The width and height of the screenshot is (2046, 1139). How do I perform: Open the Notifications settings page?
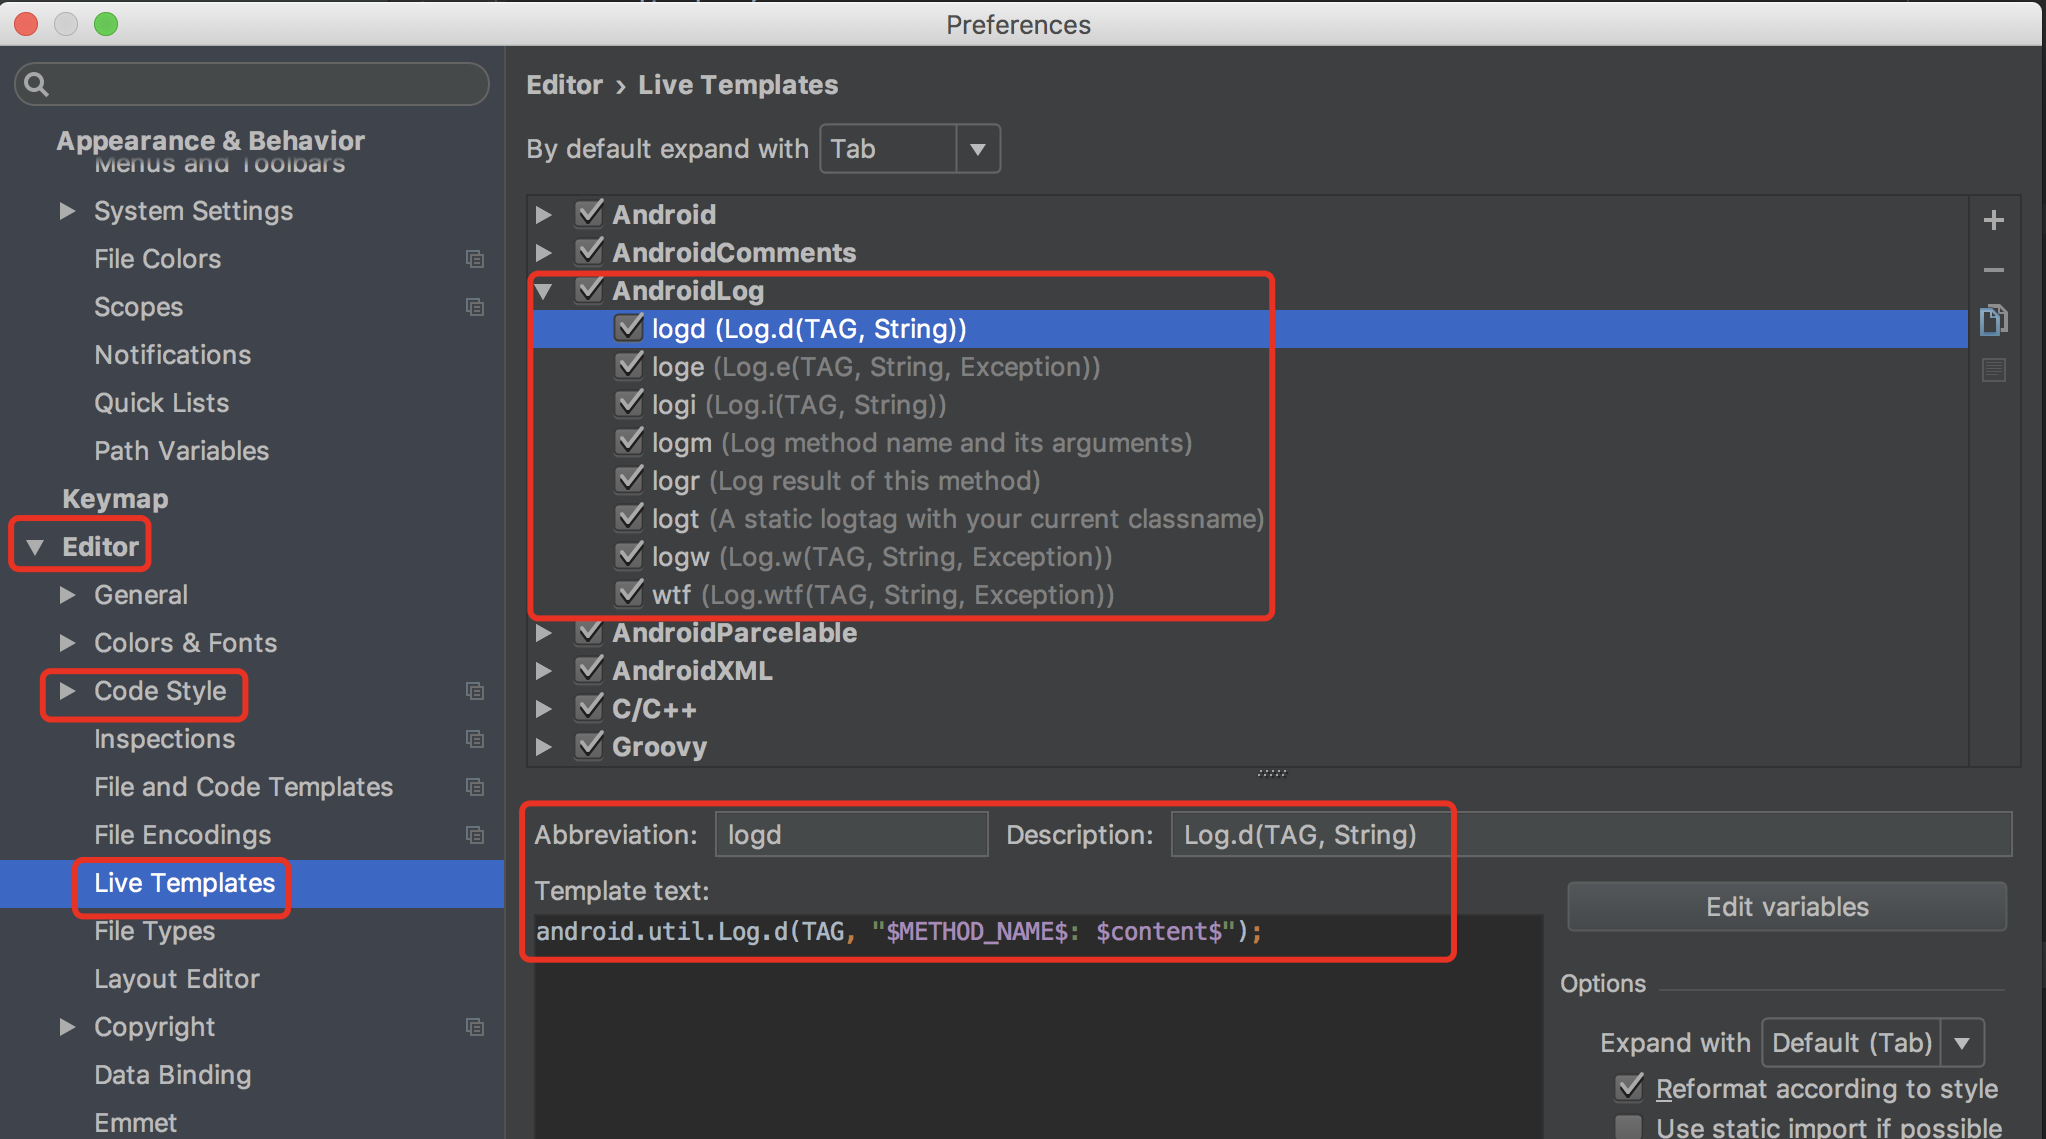173,355
